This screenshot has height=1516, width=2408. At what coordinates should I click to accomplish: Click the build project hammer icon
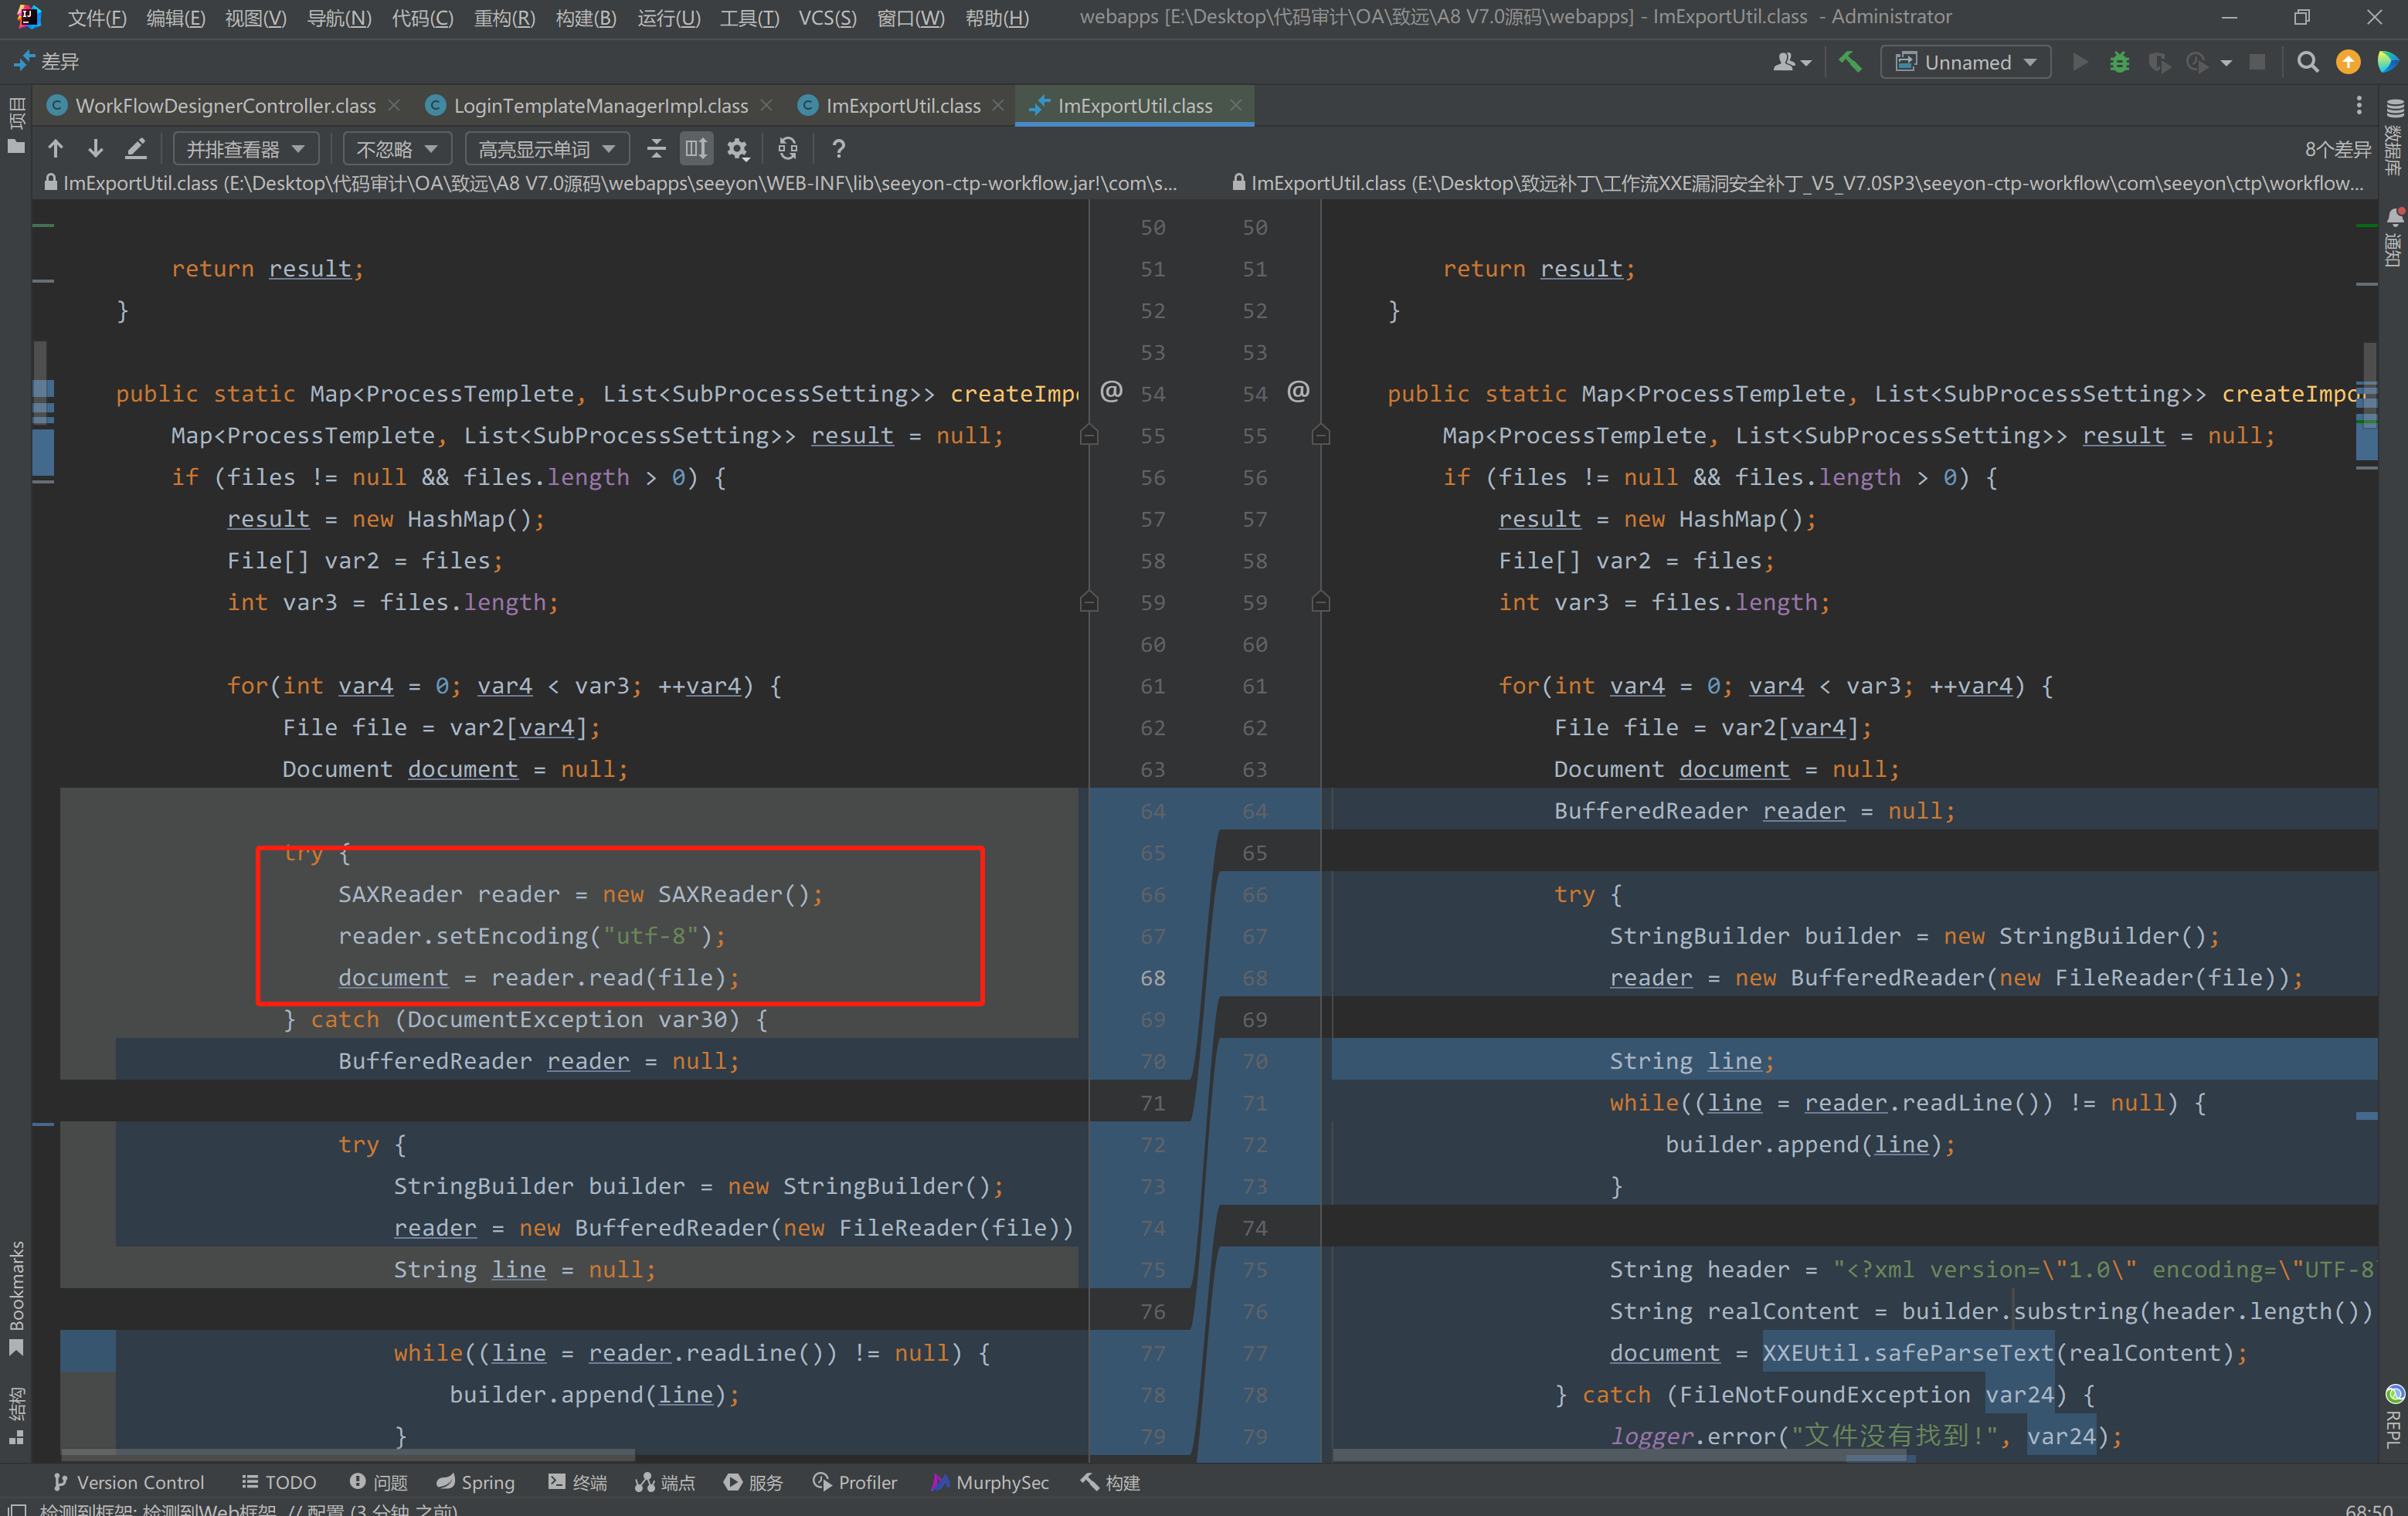[x=1850, y=62]
